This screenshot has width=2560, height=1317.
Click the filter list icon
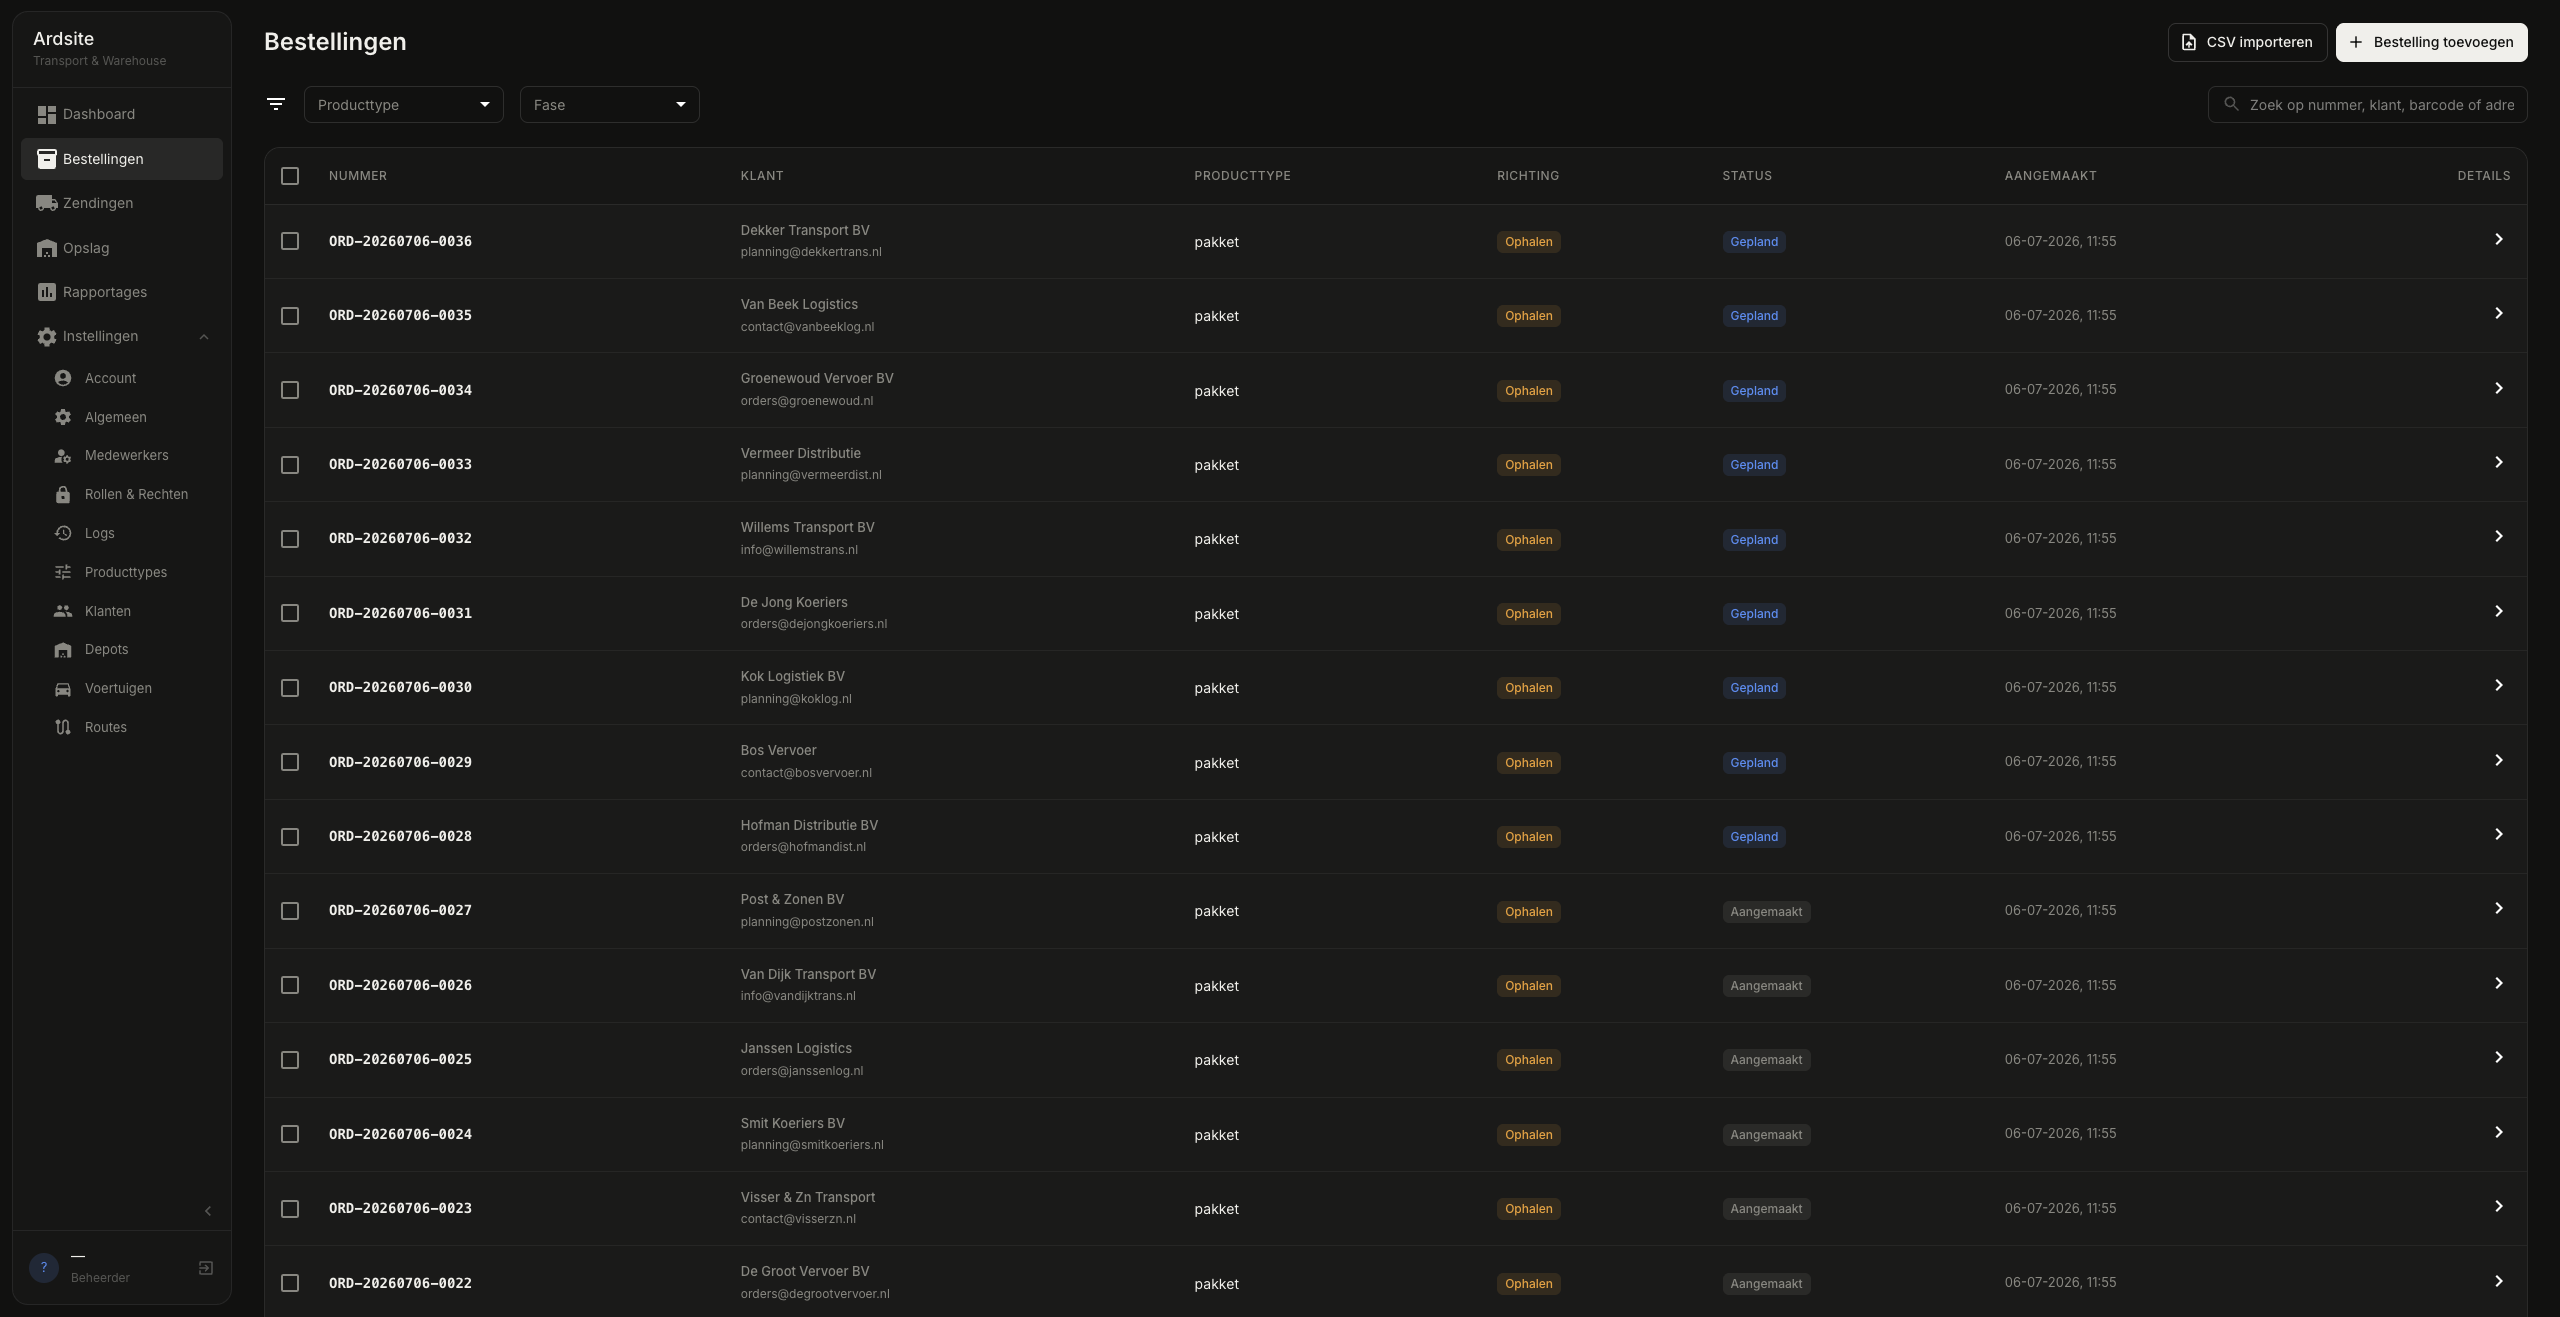pos(276,104)
